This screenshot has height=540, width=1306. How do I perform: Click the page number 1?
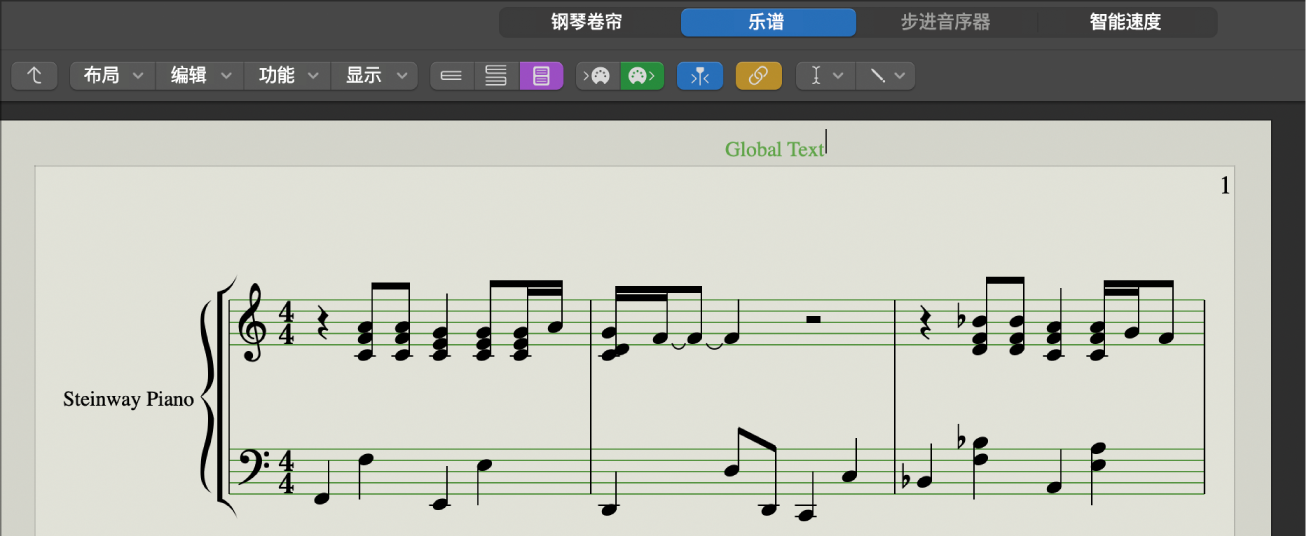[1225, 185]
